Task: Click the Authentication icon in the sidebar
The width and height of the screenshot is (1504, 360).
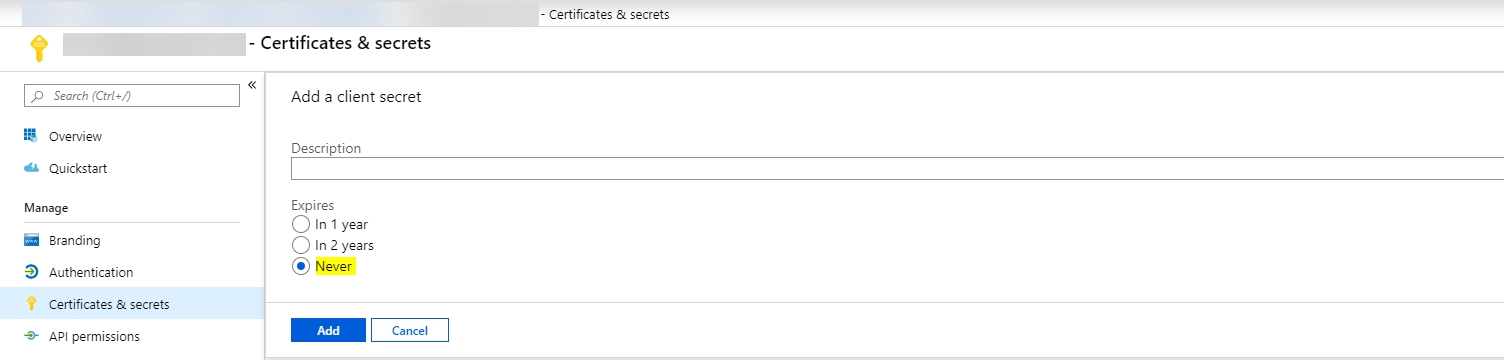Action: pyautogui.click(x=30, y=272)
